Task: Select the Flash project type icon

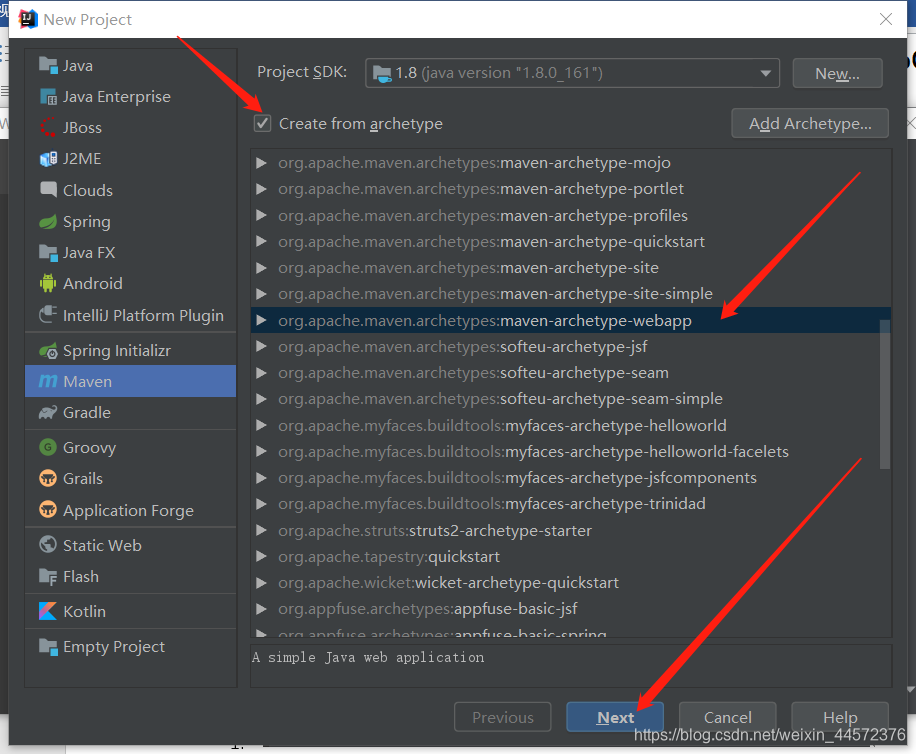Action: tap(47, 576)
